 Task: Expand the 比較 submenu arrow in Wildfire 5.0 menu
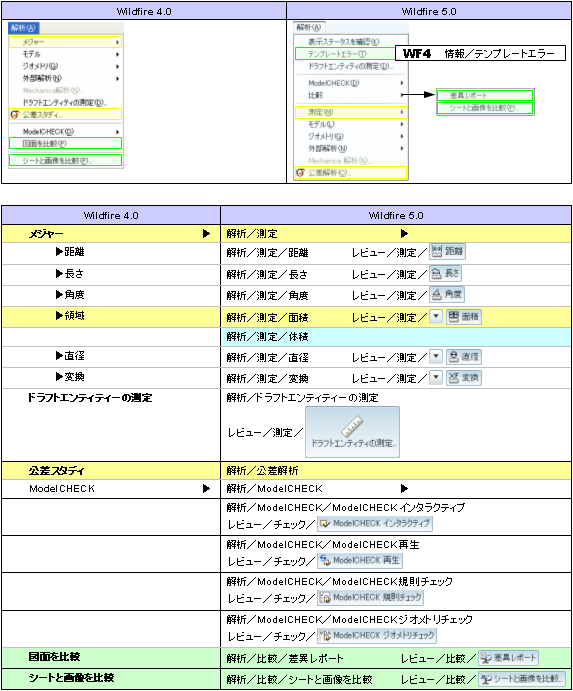[402, 95]
